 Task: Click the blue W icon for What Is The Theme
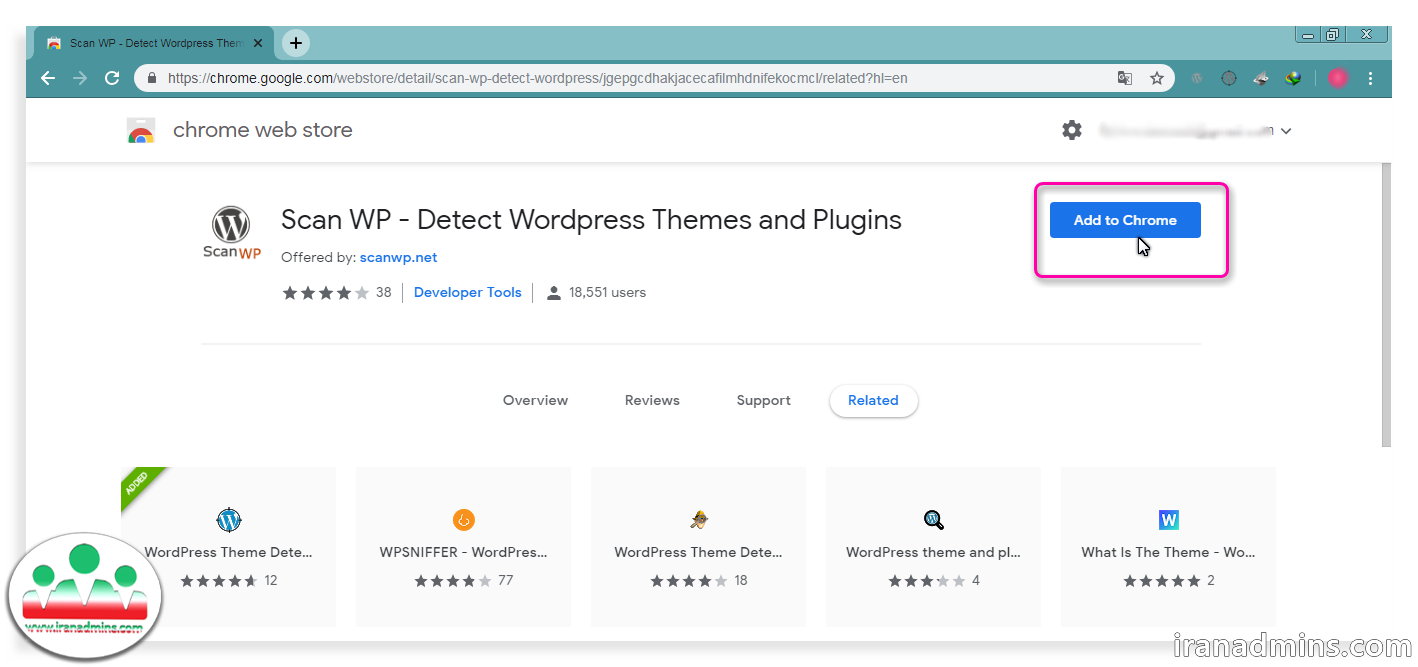(x=1169, y=520)
